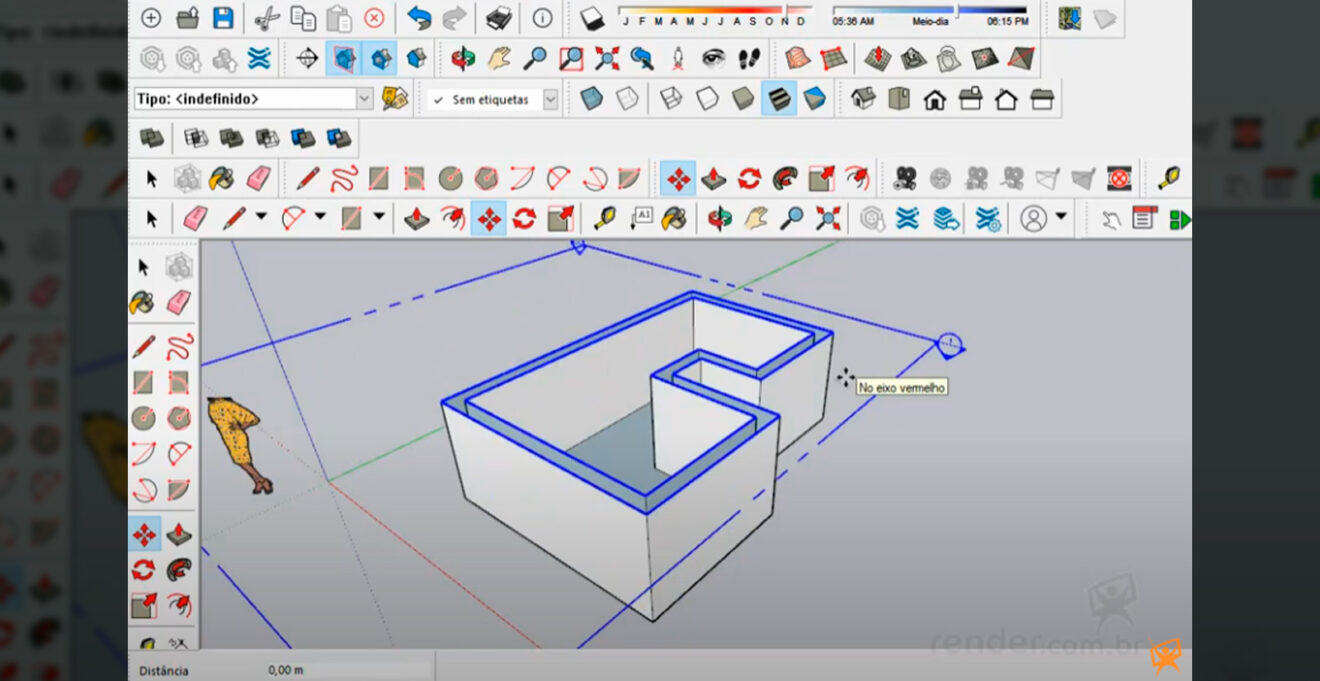Click the Add Location map icon
The image size is (1320, 681).
1069,17
